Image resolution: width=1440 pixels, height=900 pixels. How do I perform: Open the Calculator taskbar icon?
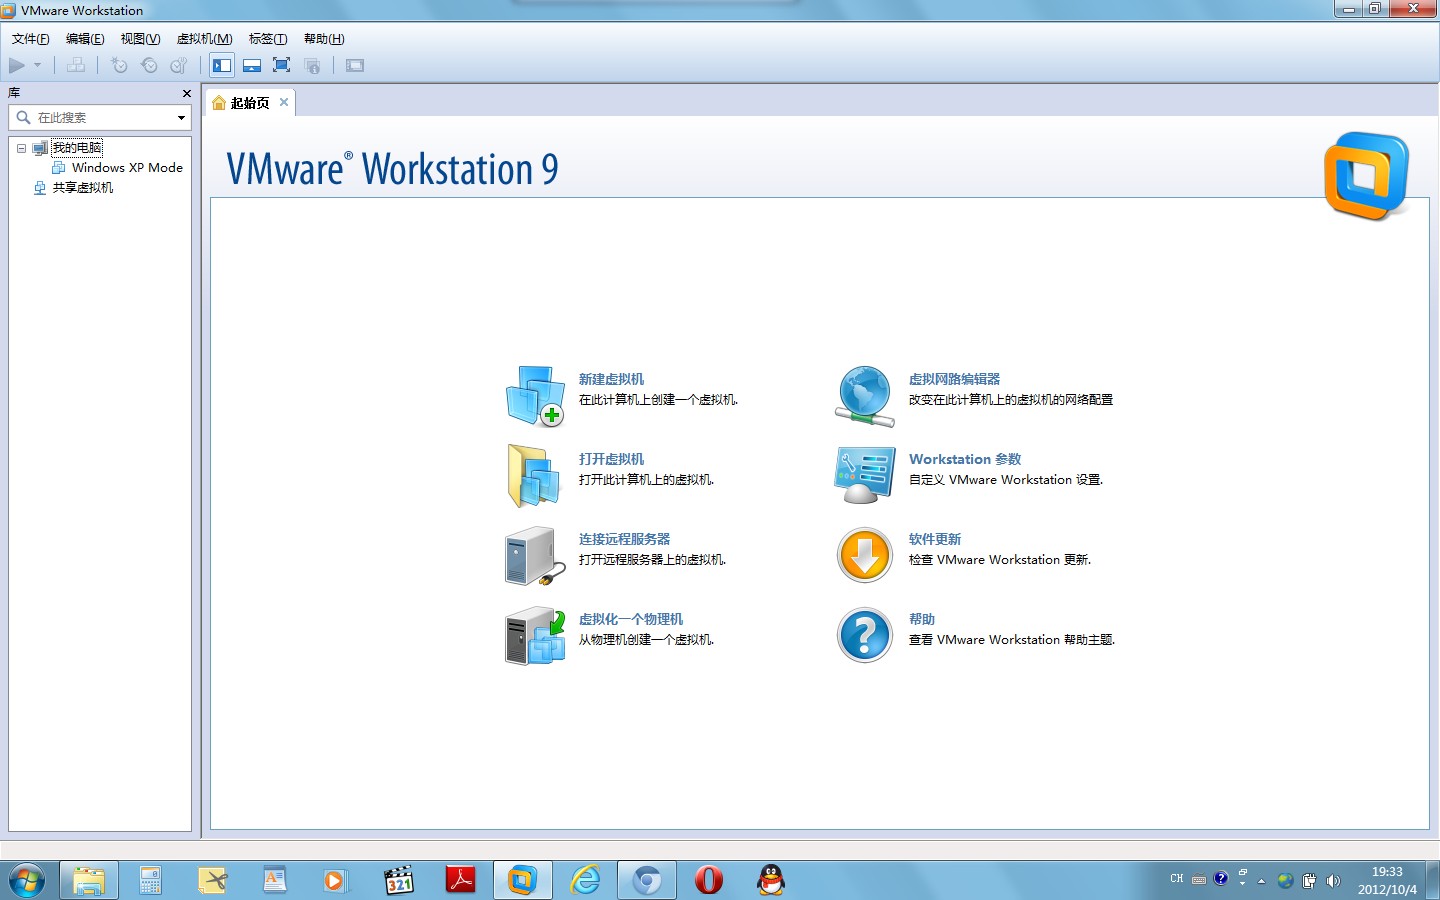pos(150,880)
